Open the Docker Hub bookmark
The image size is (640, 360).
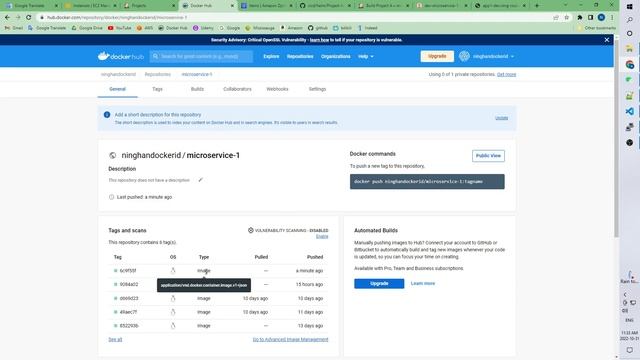point(173,28)
